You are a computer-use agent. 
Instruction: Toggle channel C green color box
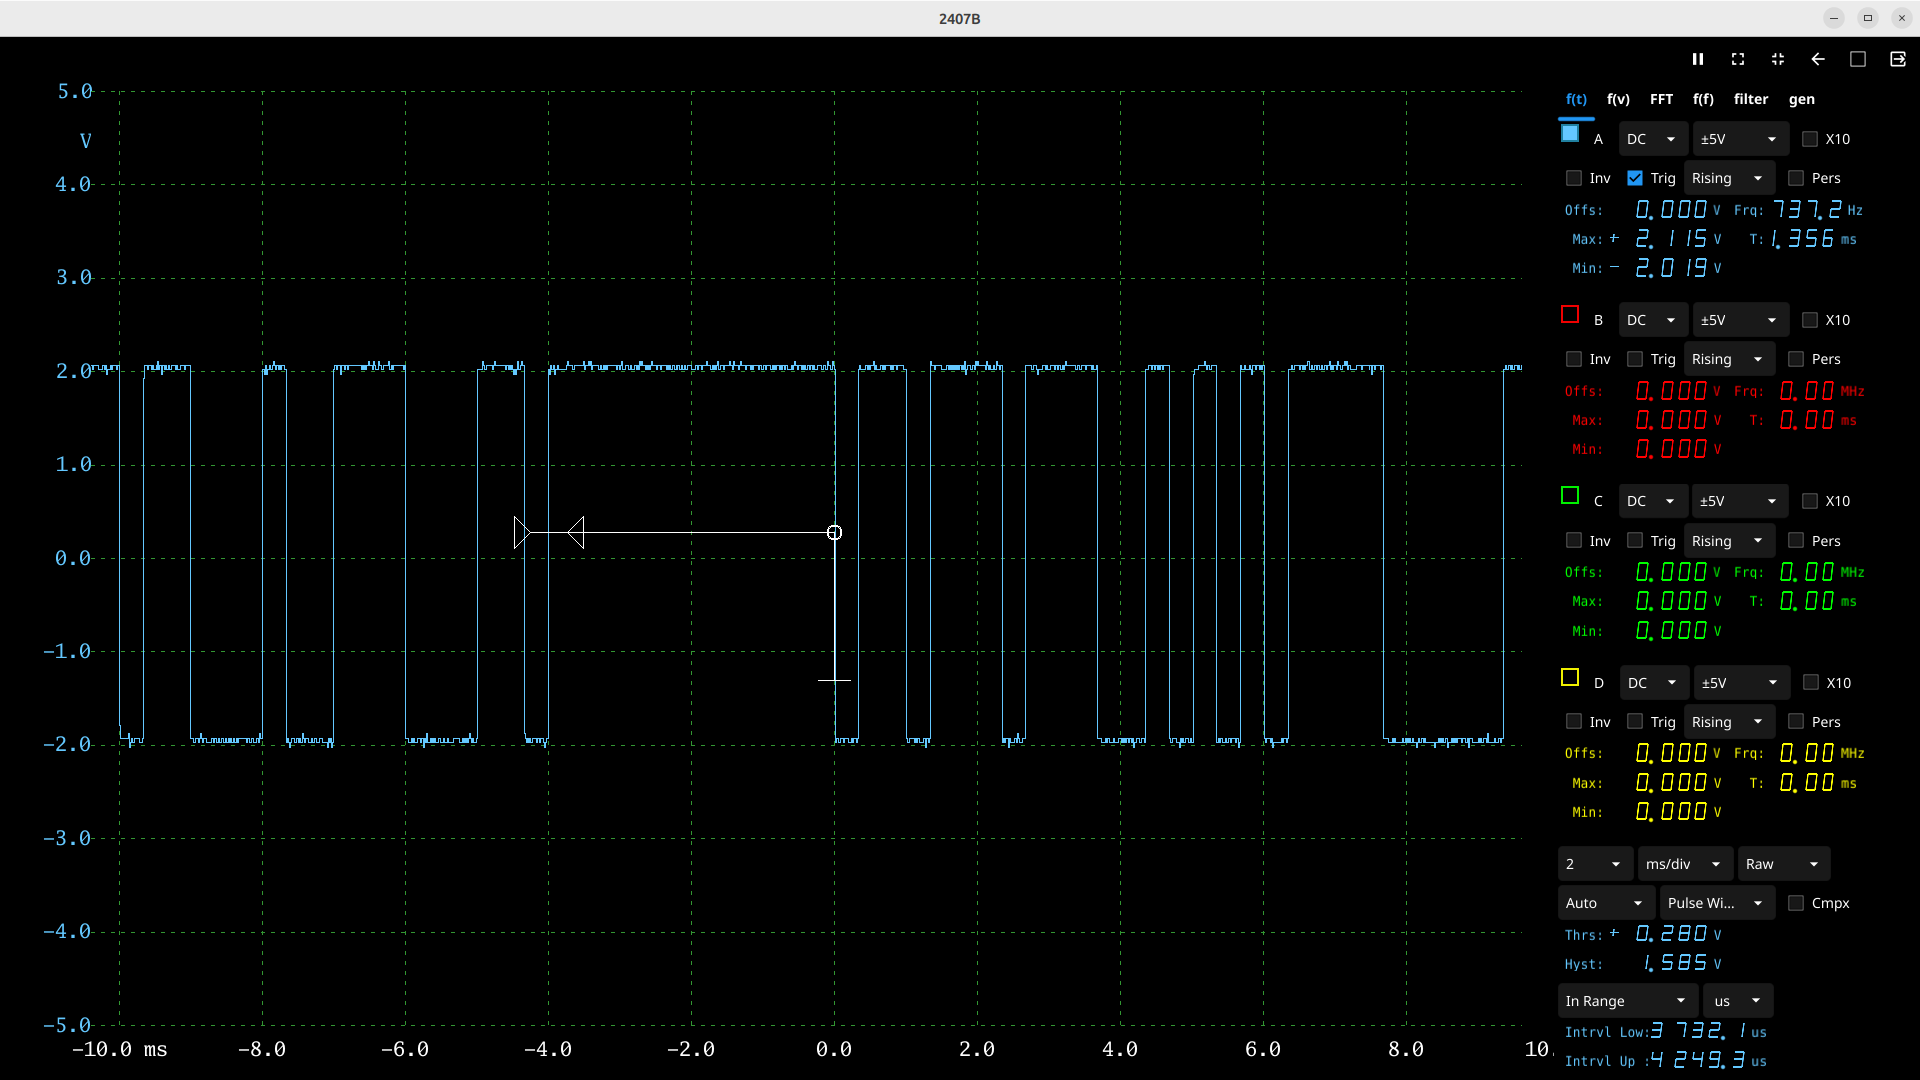click(1570, 496)
